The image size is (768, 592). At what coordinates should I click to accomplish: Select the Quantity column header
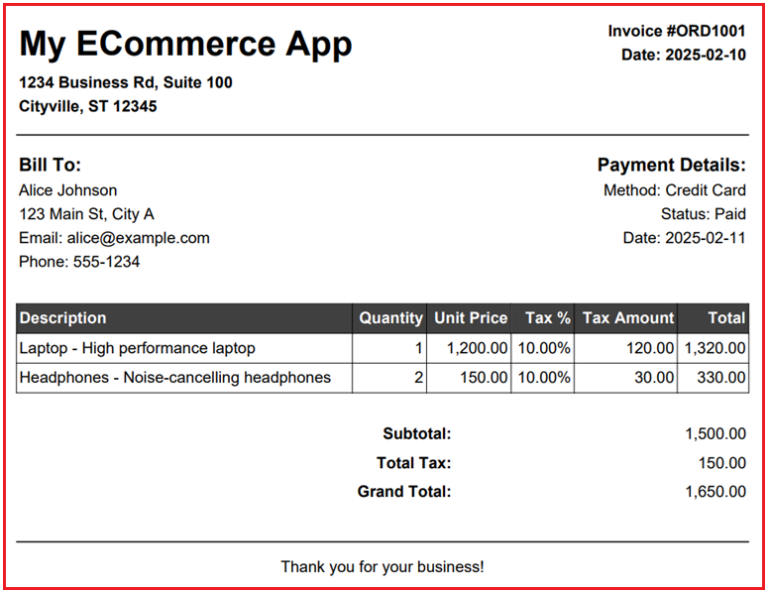pos(390,318)
